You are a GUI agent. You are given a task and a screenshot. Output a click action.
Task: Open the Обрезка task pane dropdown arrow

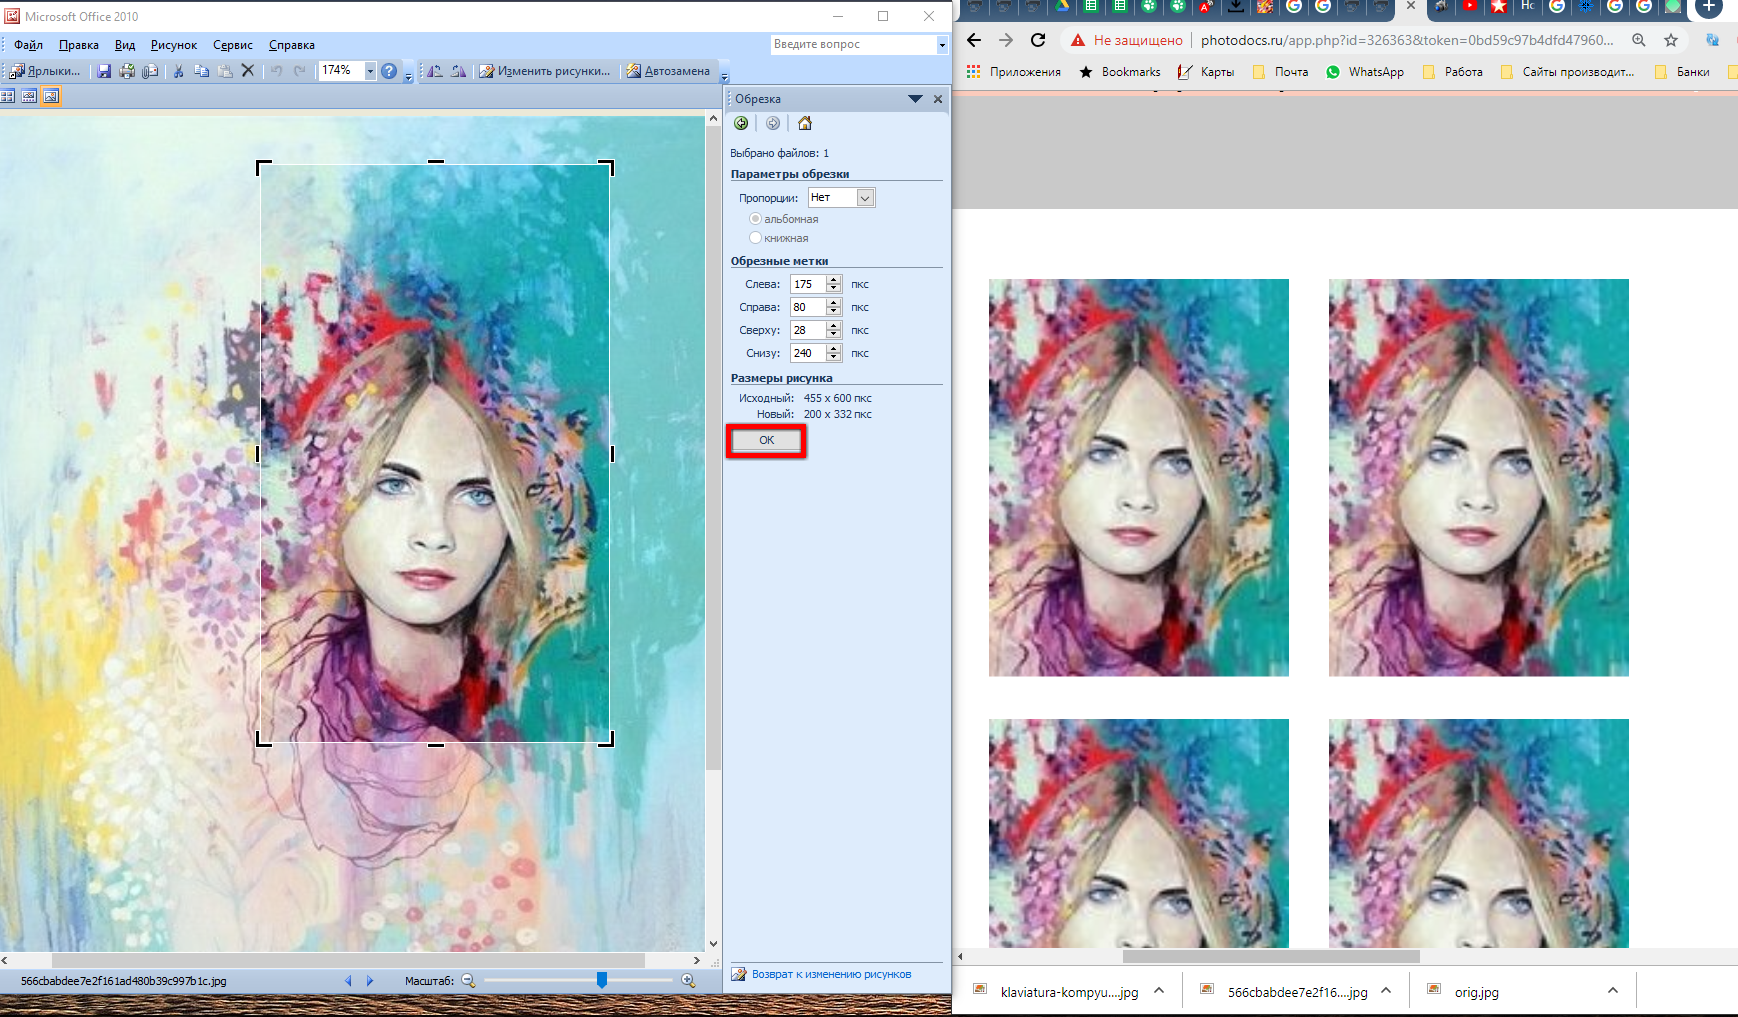pos(915,99)
